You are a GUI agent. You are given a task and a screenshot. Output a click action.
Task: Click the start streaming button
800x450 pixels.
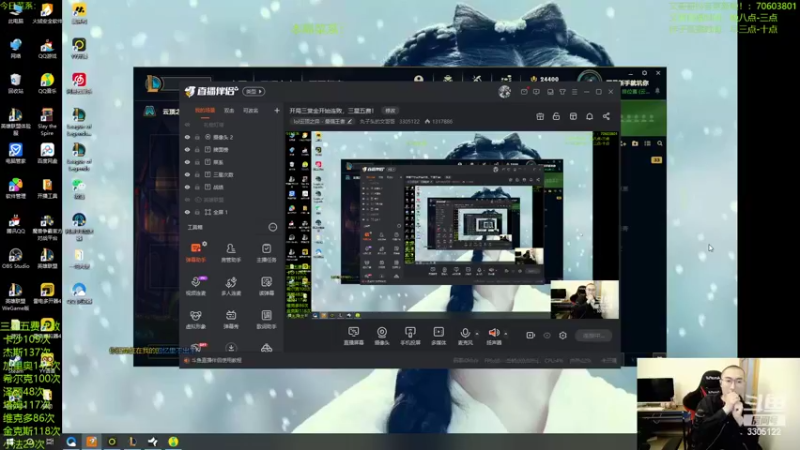[593, 336]
